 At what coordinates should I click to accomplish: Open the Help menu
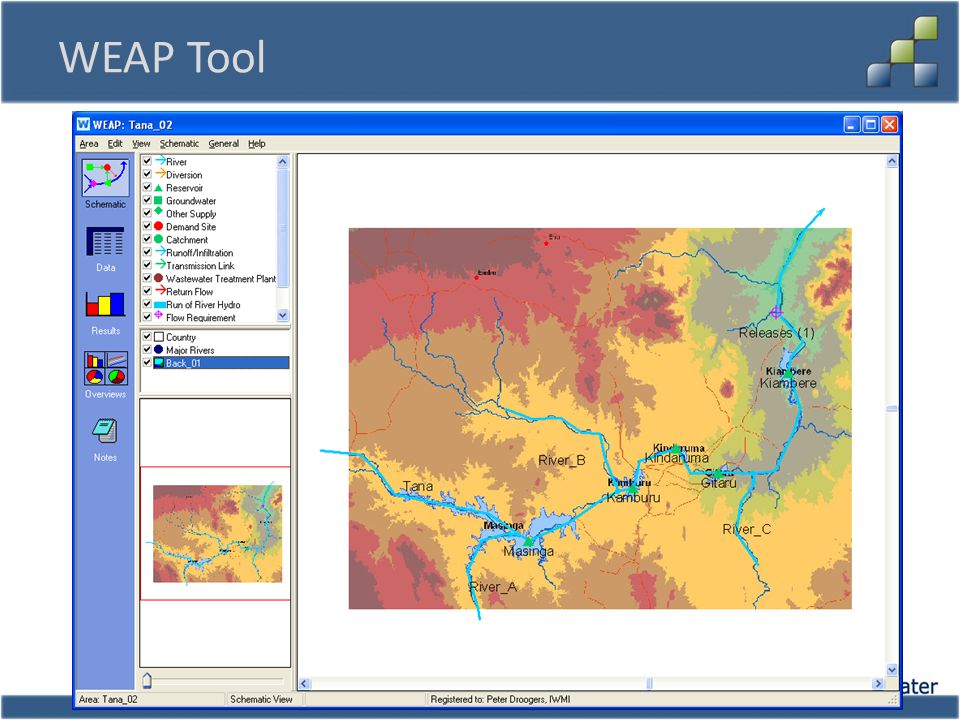(257, 144)
